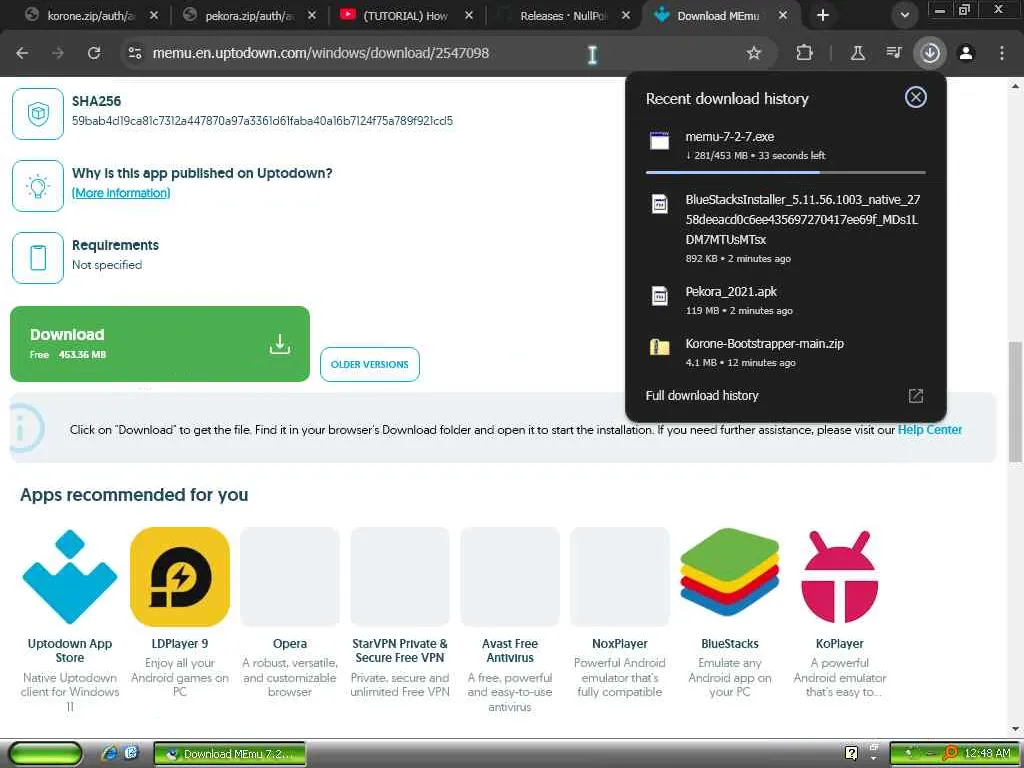Click the StarVPN Private & Secure Free VPN title
The height and width of the screenshot is (768, 1024).
coord(400,650)
